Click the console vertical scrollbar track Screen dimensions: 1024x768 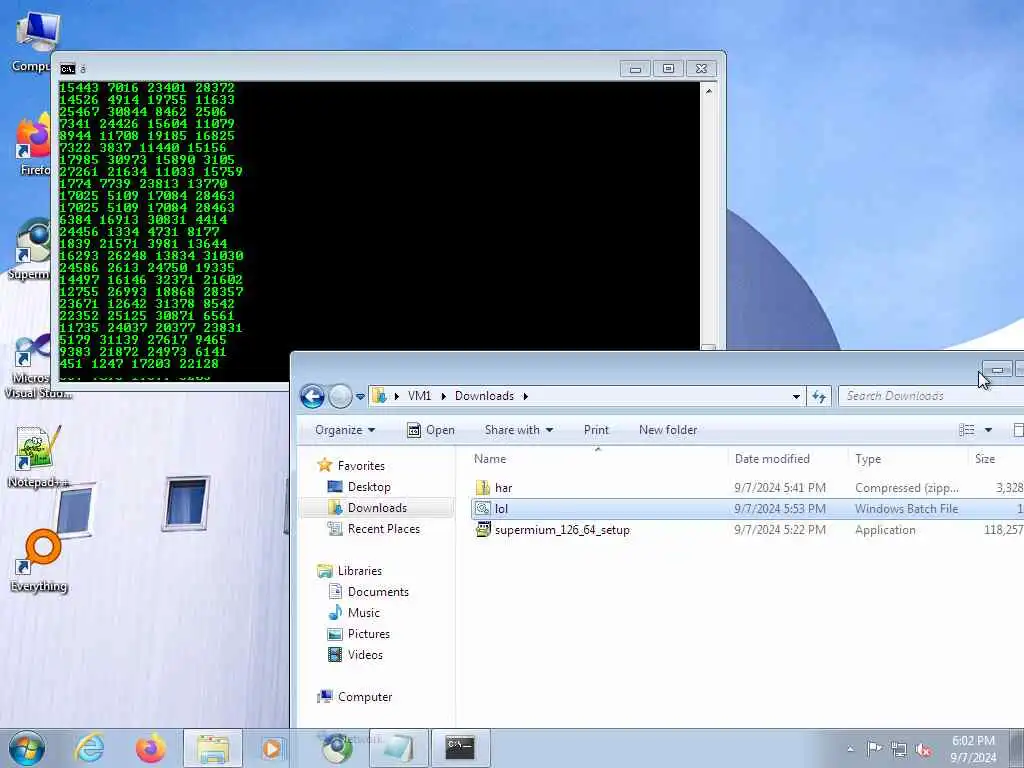[709, 222]
